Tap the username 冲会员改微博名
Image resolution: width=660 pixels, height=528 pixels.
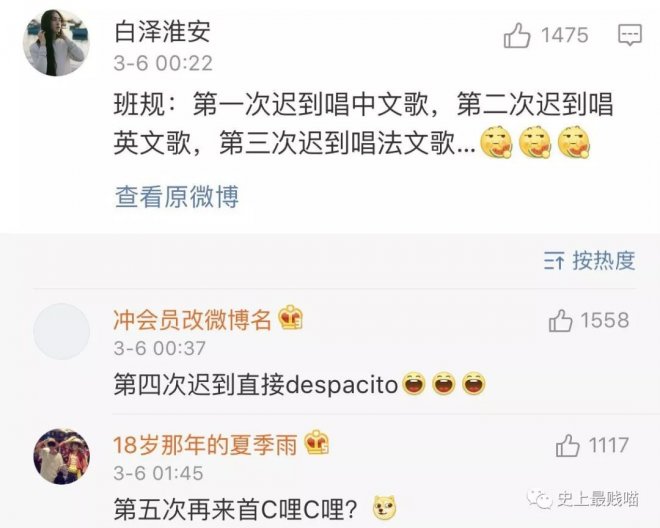[x=192, y=320]
